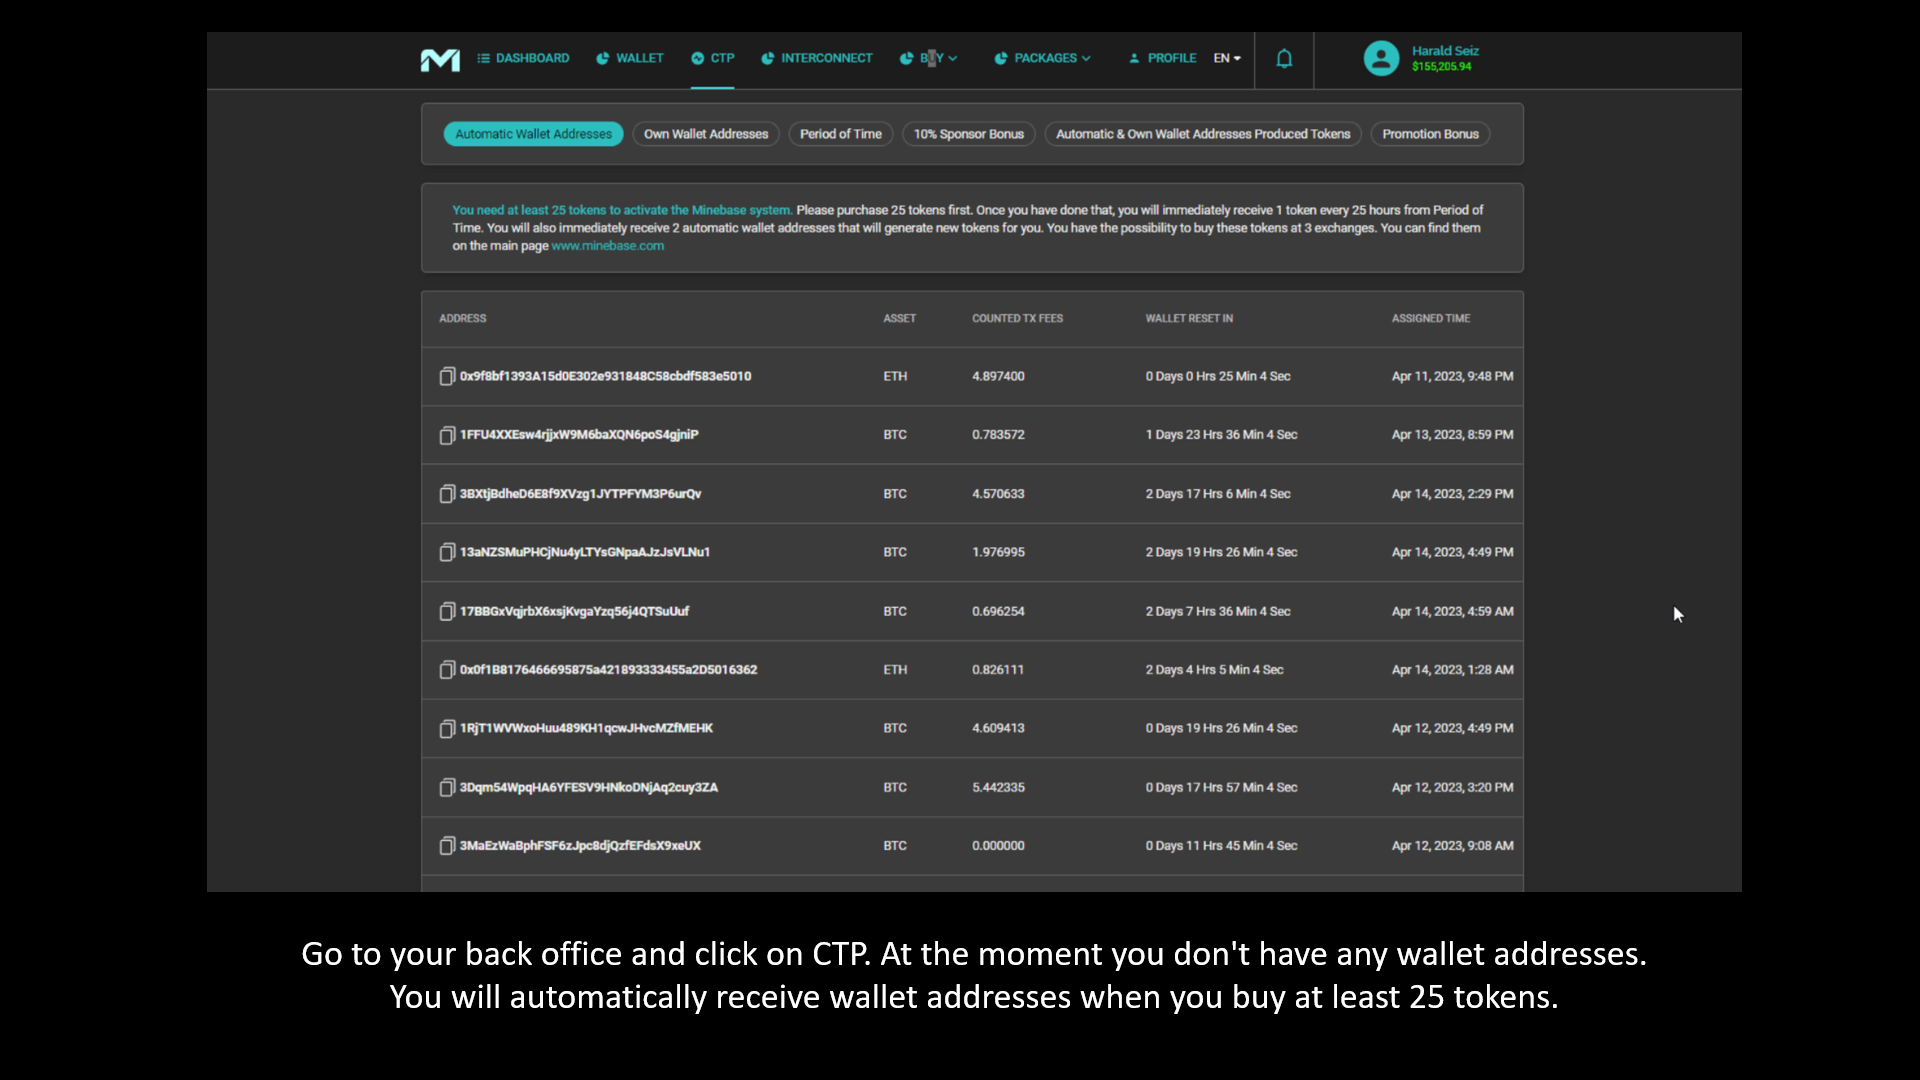1920x1080 pixels.
Task: Follow the www.minebase.com link
Action: click(607, 246)
